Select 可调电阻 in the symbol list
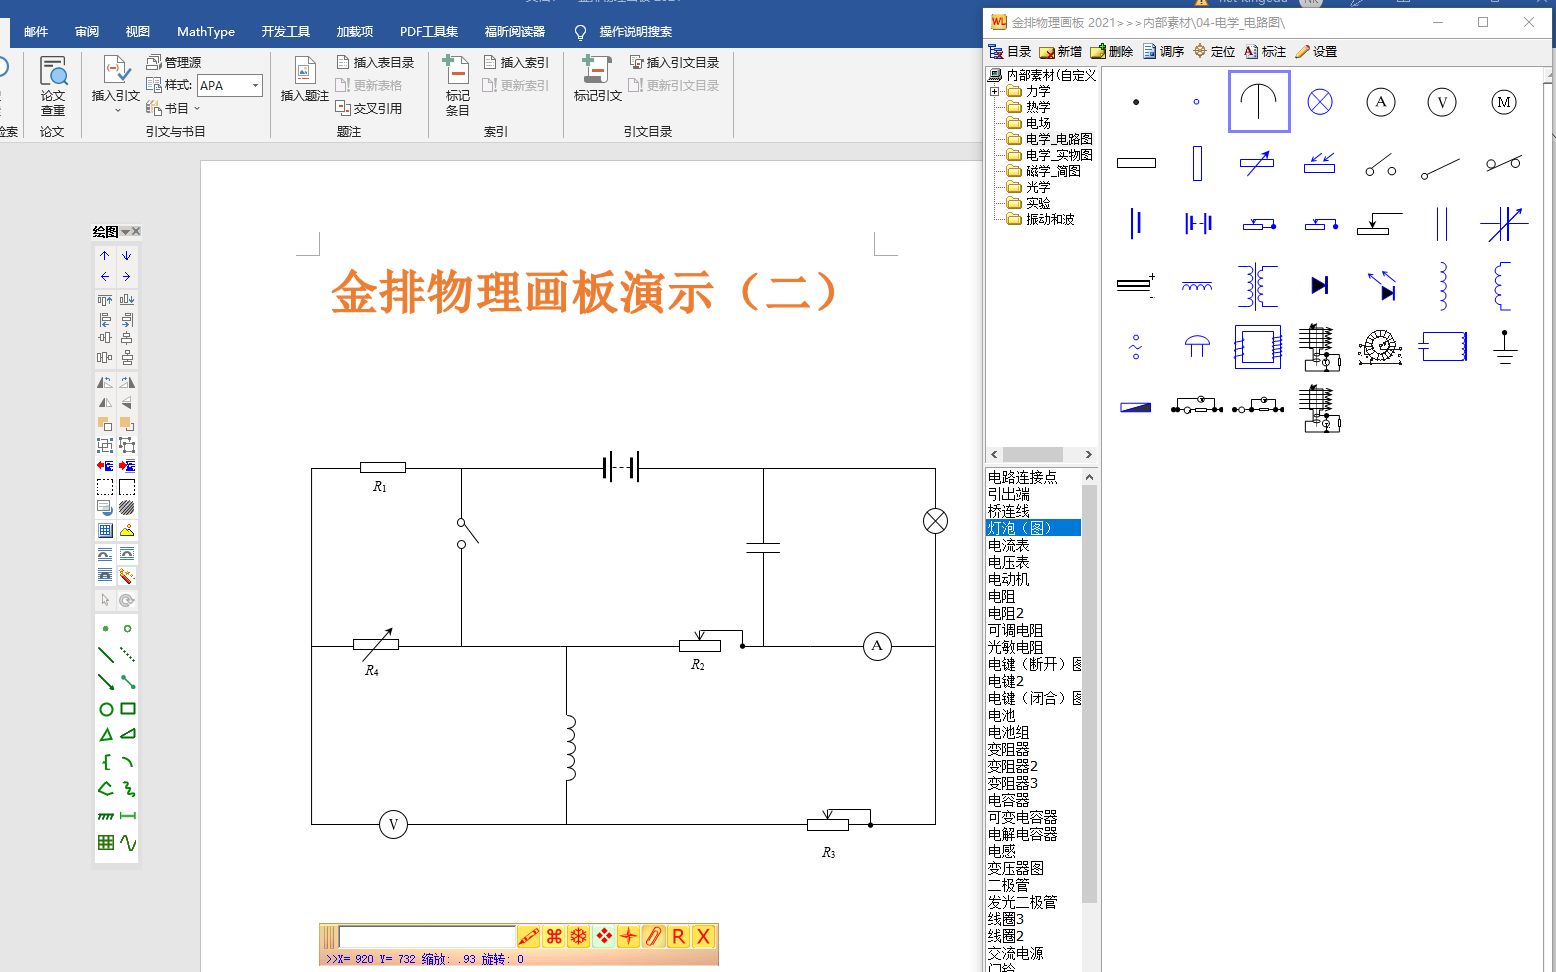This screenshot has height=972, width=1556. click(x=1015, y=630)
